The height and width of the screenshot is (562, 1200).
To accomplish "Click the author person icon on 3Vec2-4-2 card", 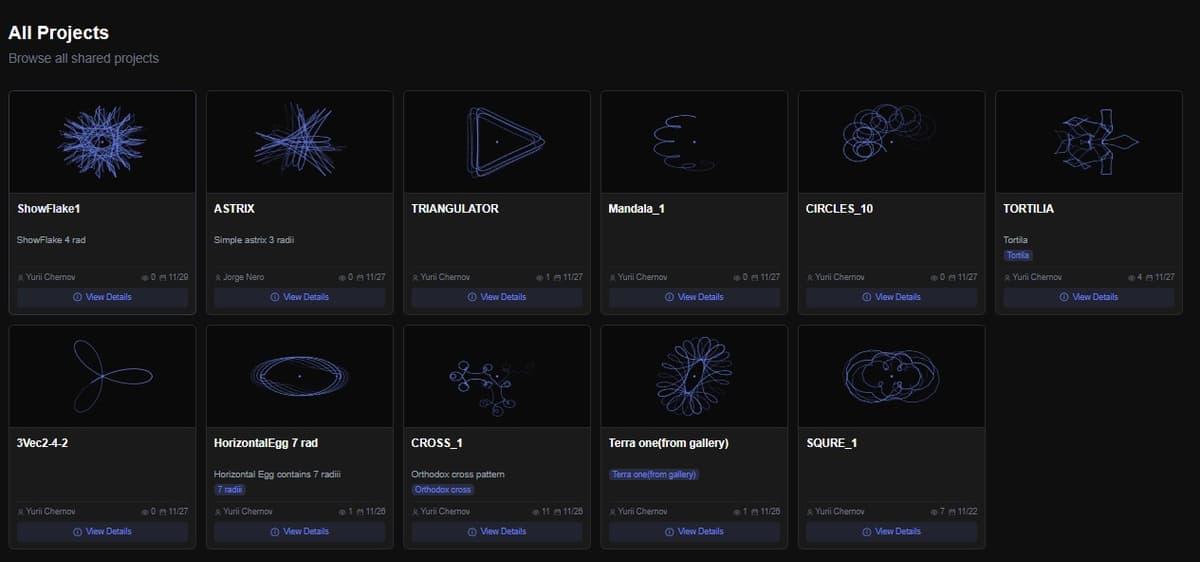I will [21, 511].
